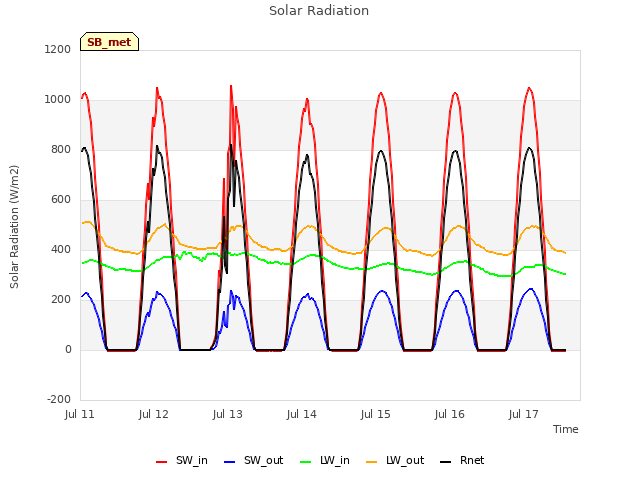Click the 600 y-axis tick label
Viewport: 640px width, 480px height.
point(61,200)
